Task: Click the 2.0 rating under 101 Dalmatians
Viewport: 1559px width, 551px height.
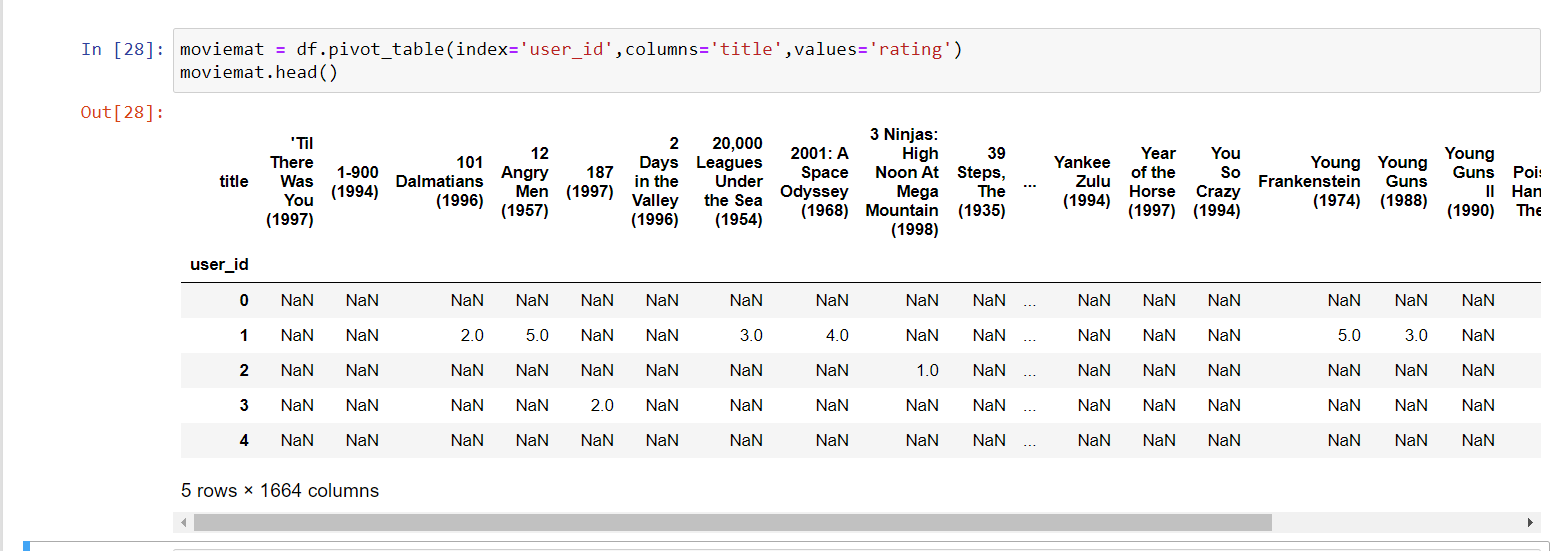Action: tap(472, 335)
